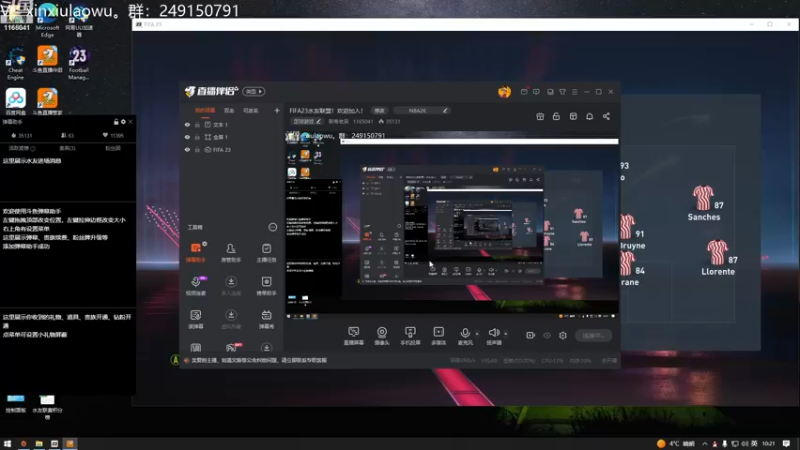Select the 文本 1 source row
Image resolution: width=800 pixels, height=450 pixels.
pyautogui.click(x=232, y=124)
